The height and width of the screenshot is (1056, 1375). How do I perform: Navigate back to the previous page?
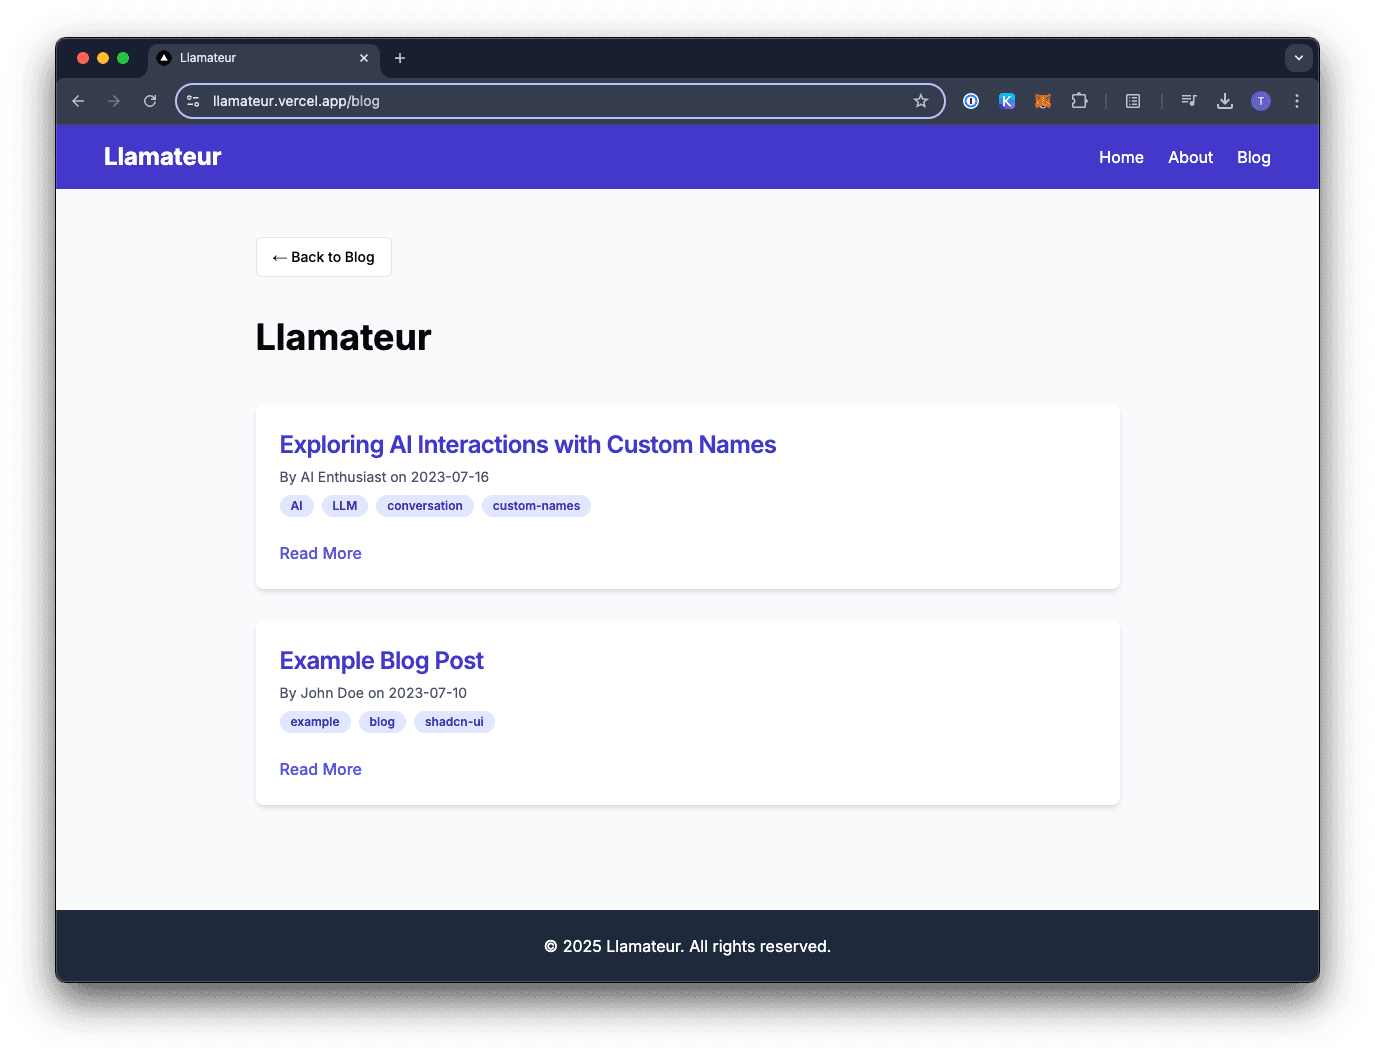[x=78, y=101]
